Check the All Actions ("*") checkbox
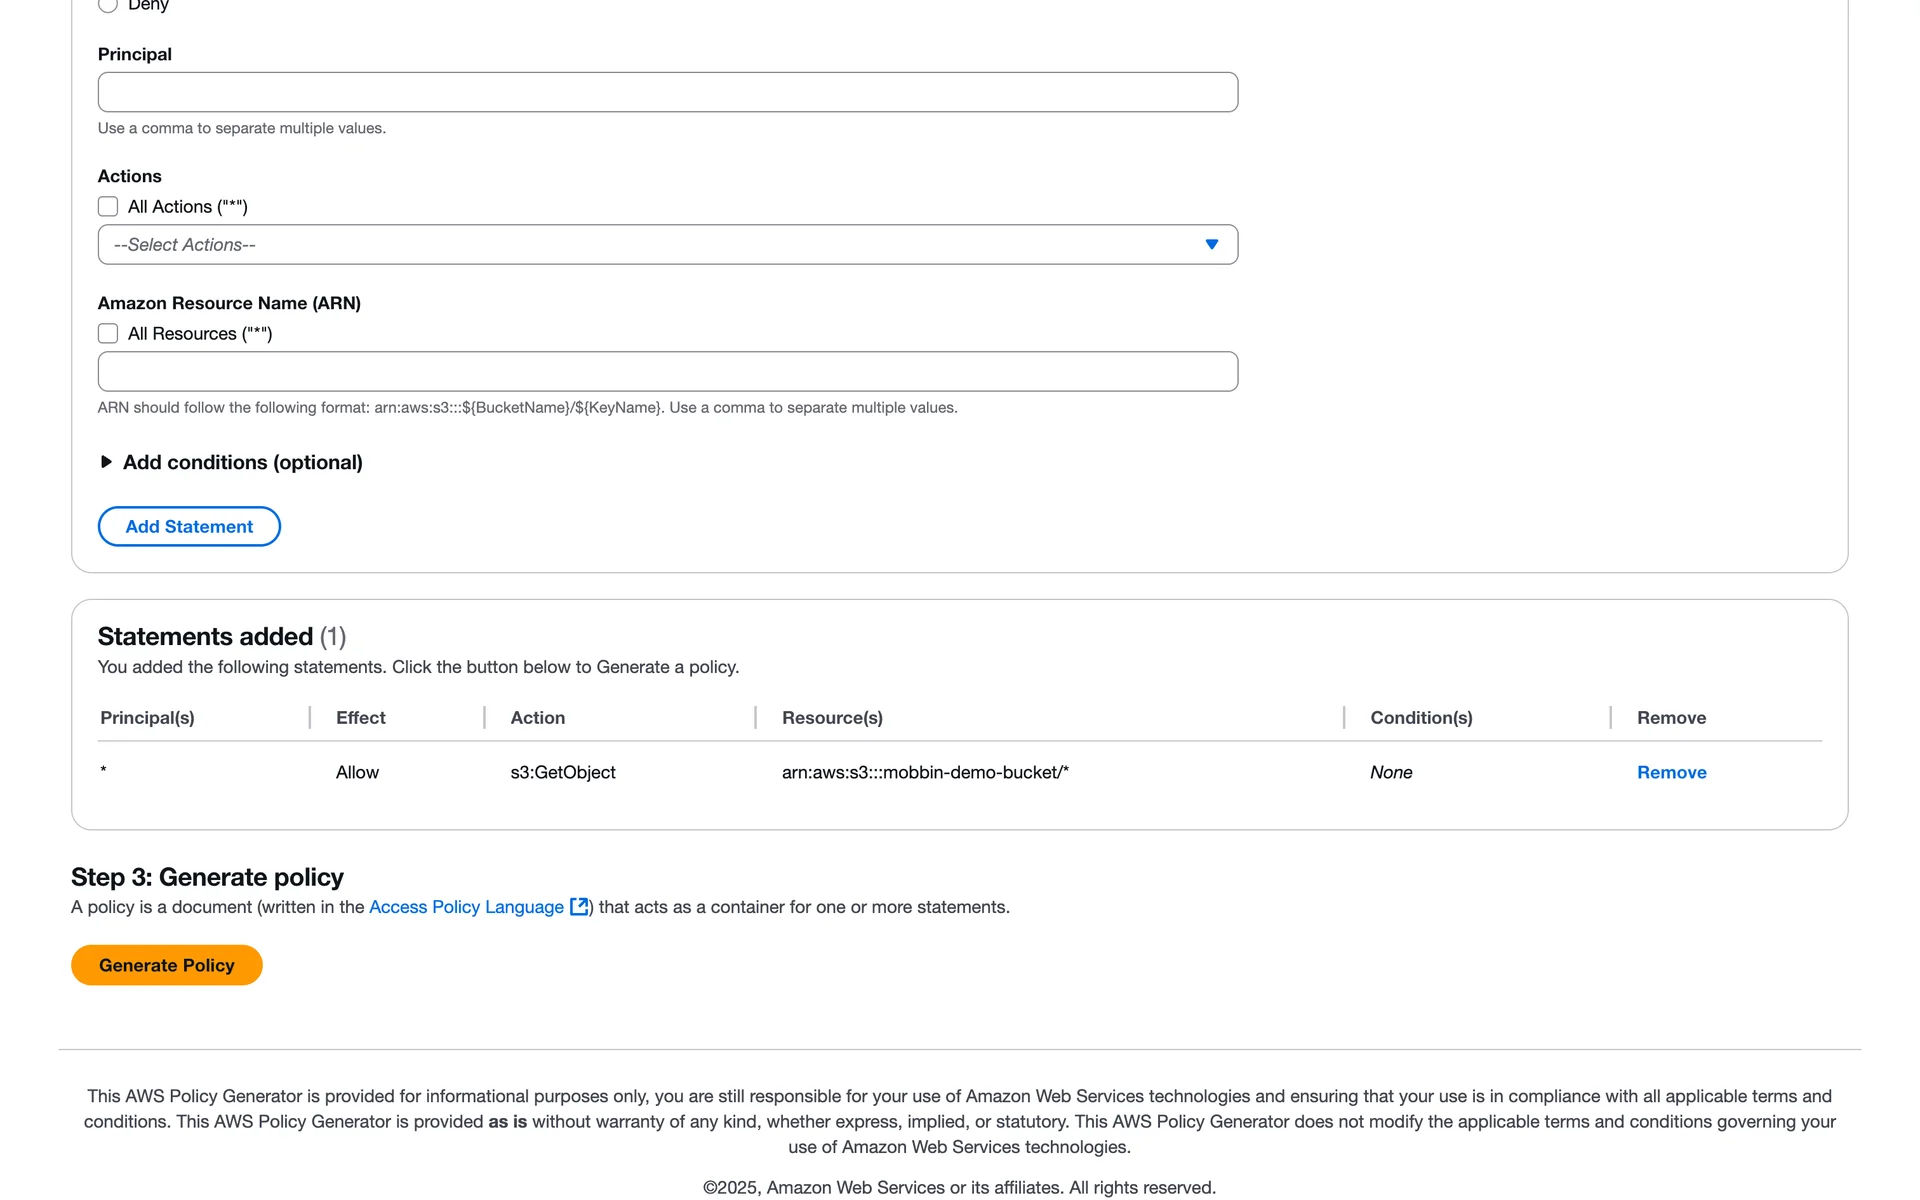This screenshot has width=1920, height=1200. [108, 207]
